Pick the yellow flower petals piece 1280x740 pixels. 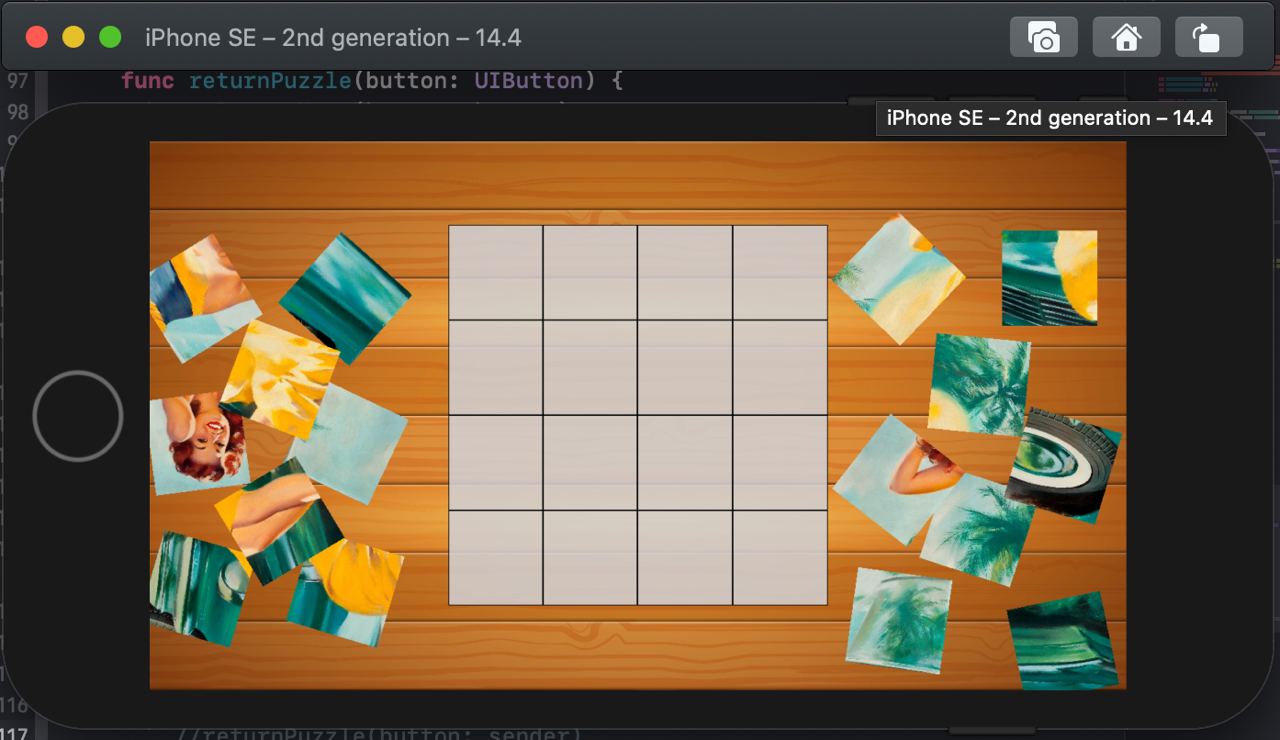coord(280,380)
